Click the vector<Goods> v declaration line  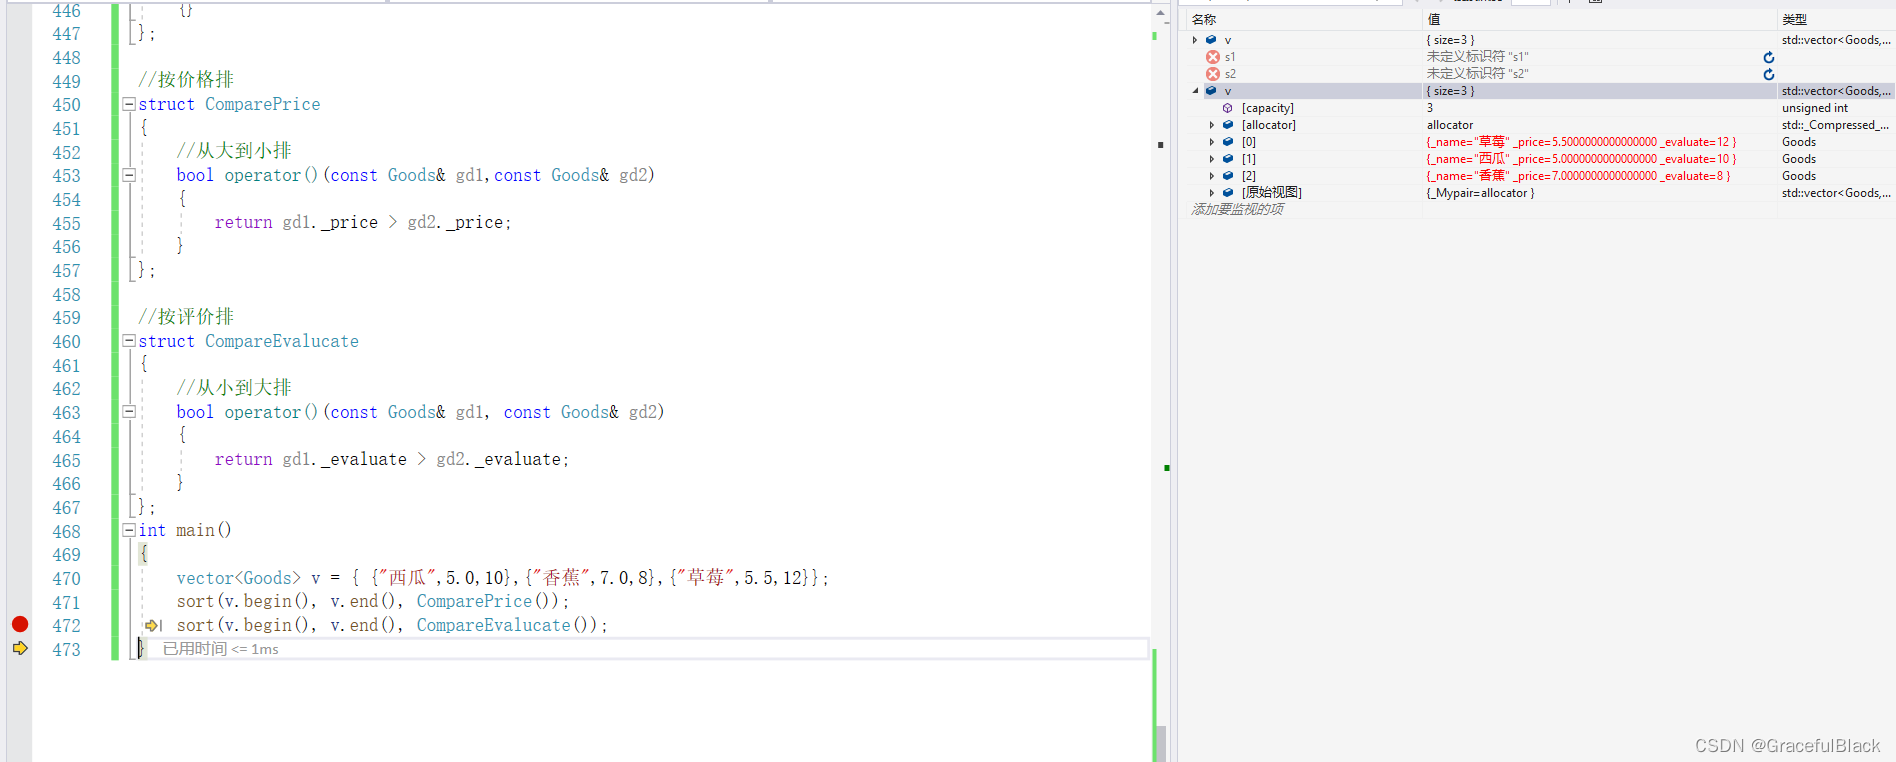pos(502,578)
